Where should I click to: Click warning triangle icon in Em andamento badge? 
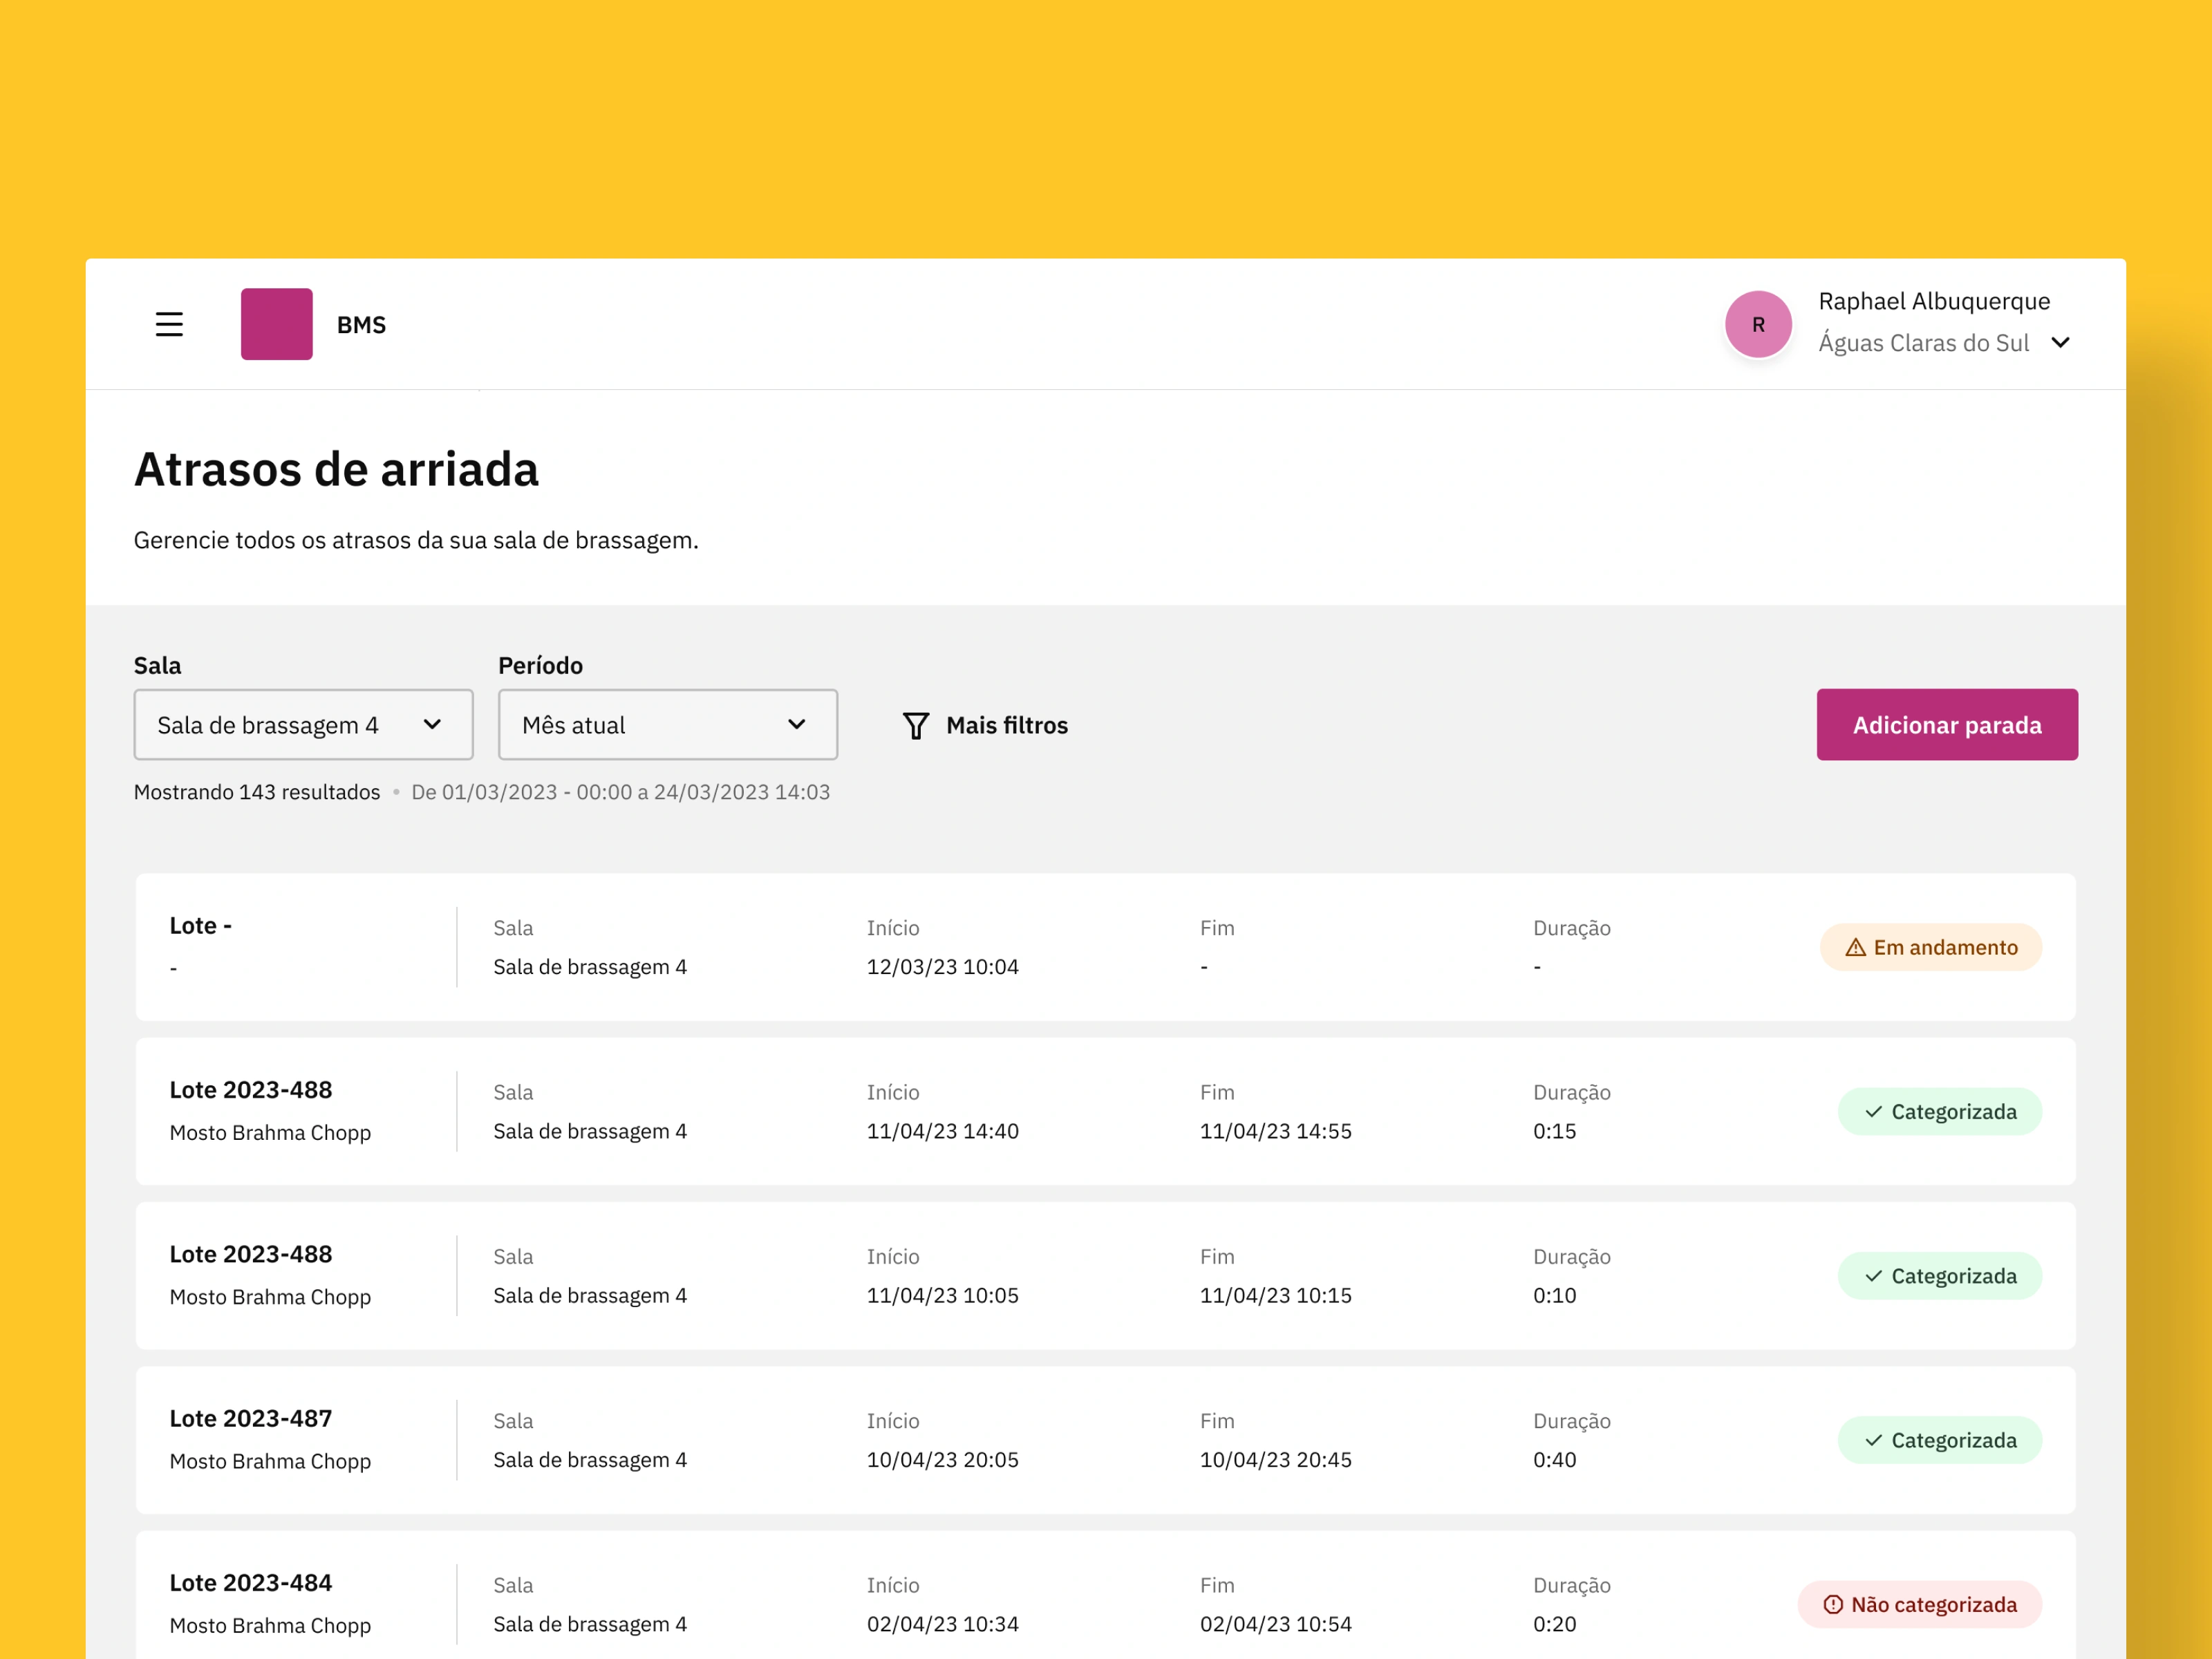(1856, 947)
